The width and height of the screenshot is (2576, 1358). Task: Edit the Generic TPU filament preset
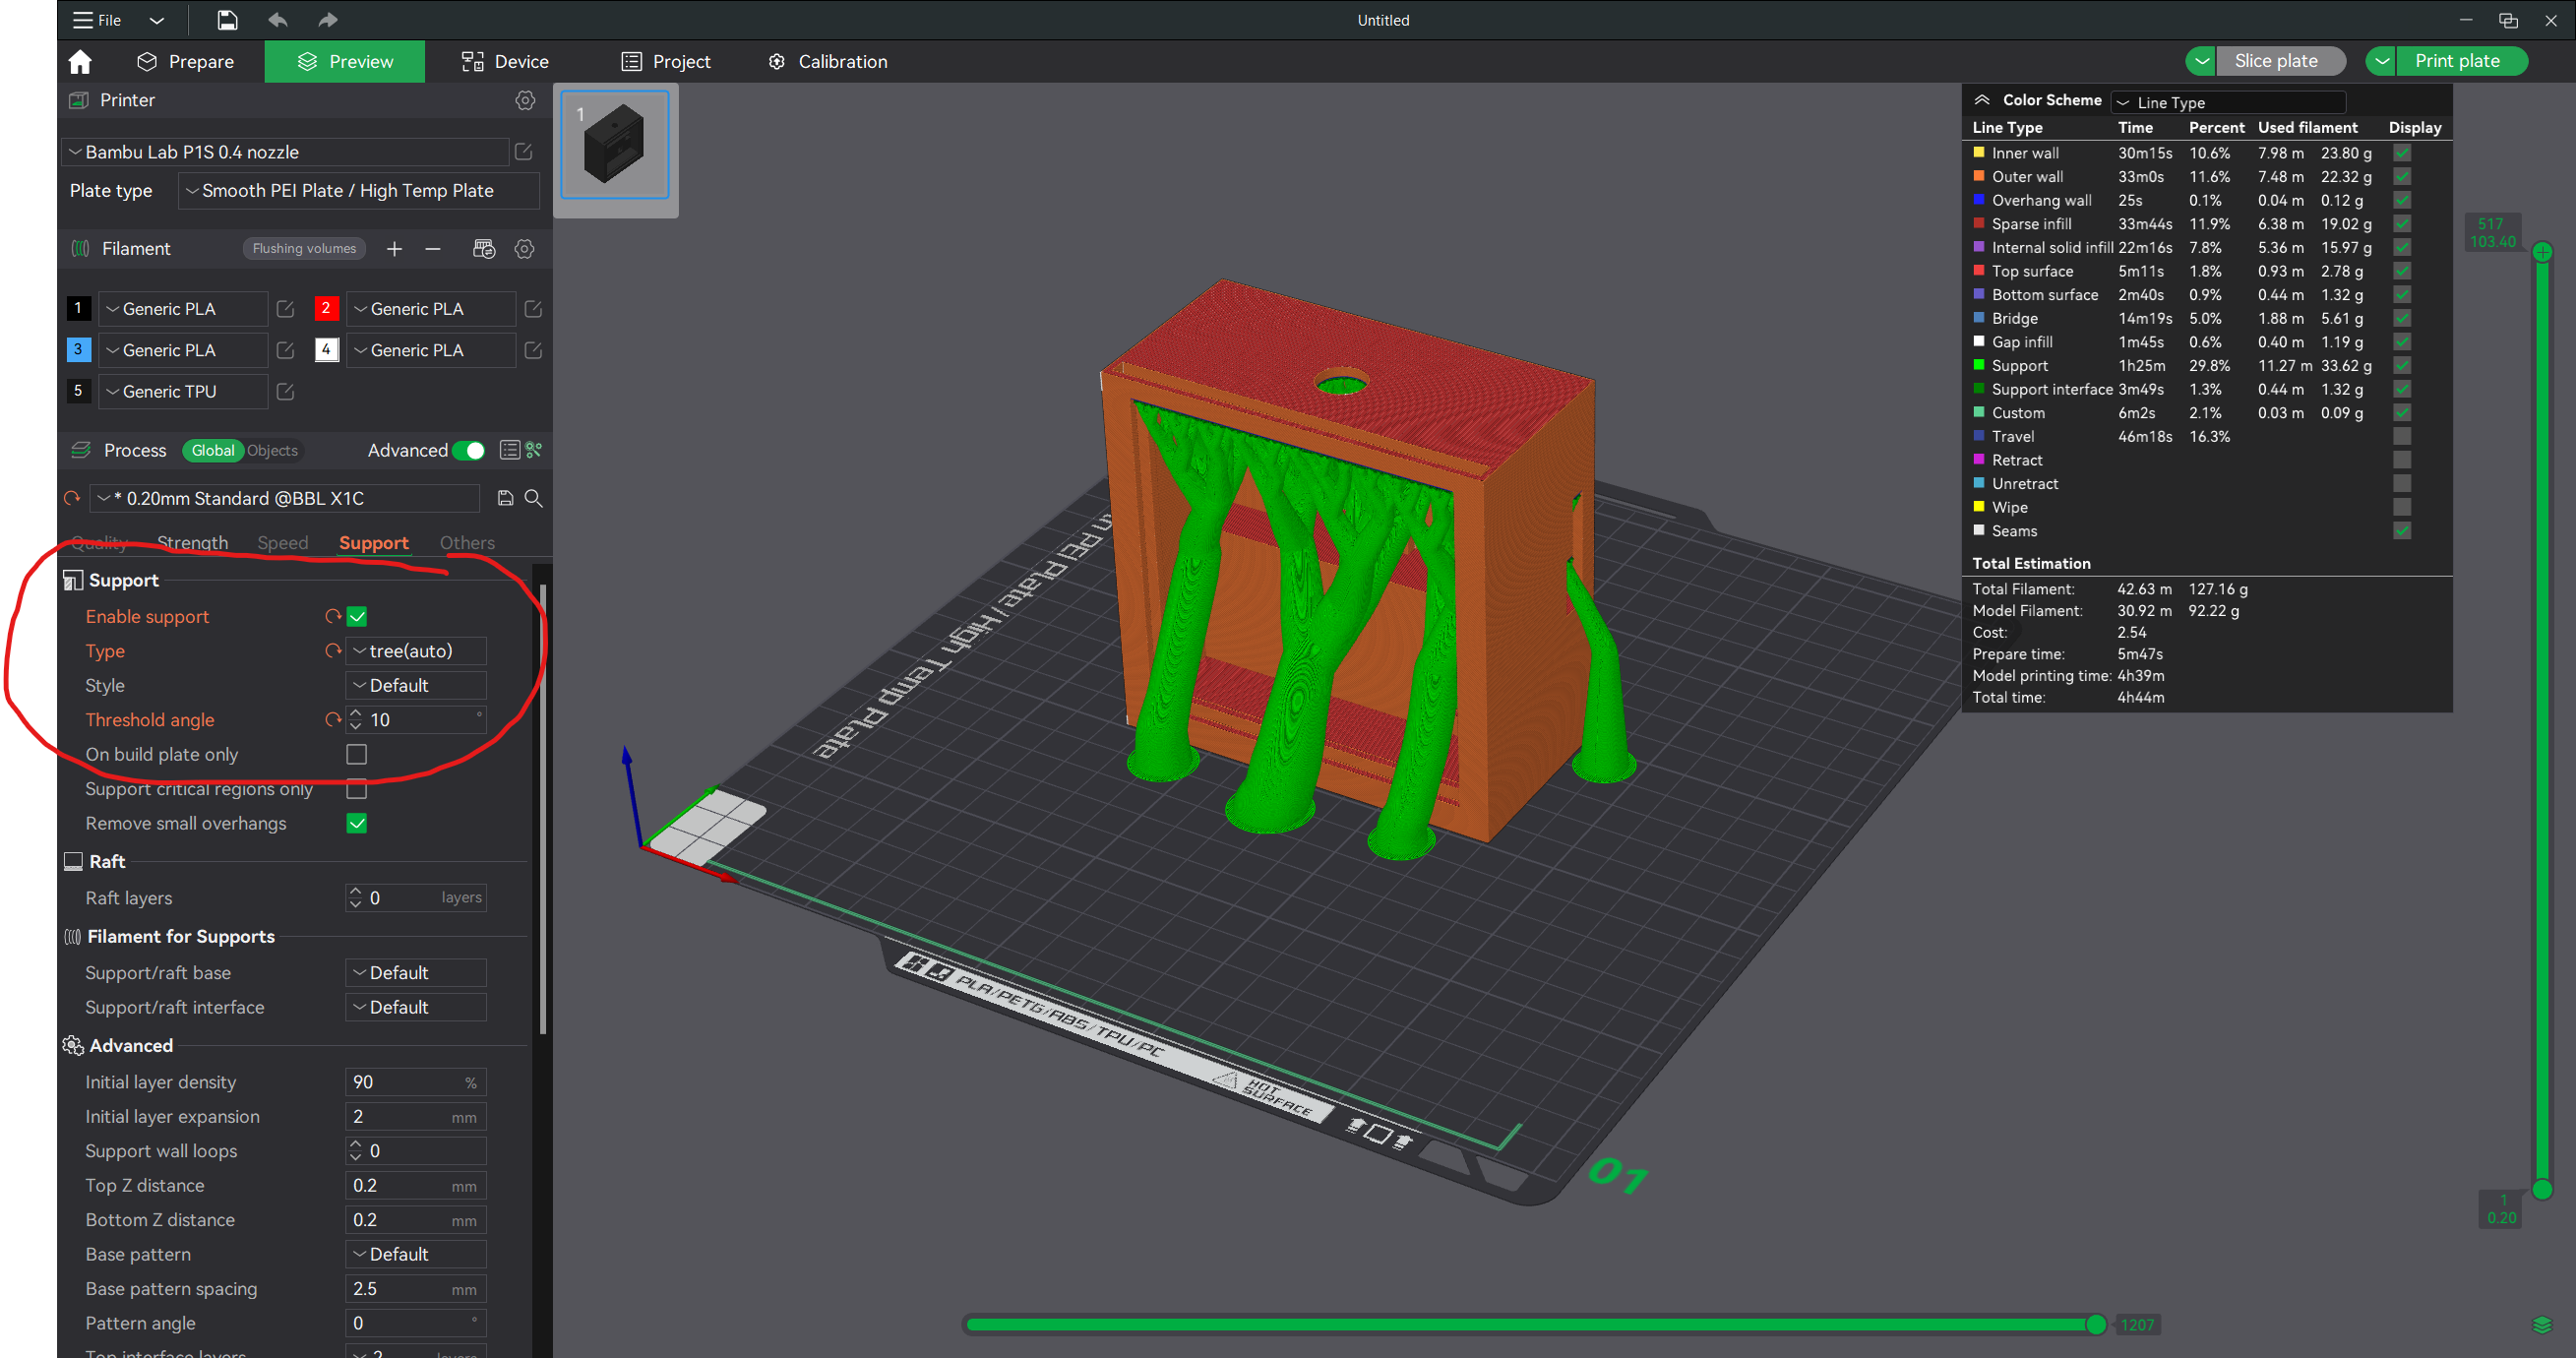[x=285, y=392]
